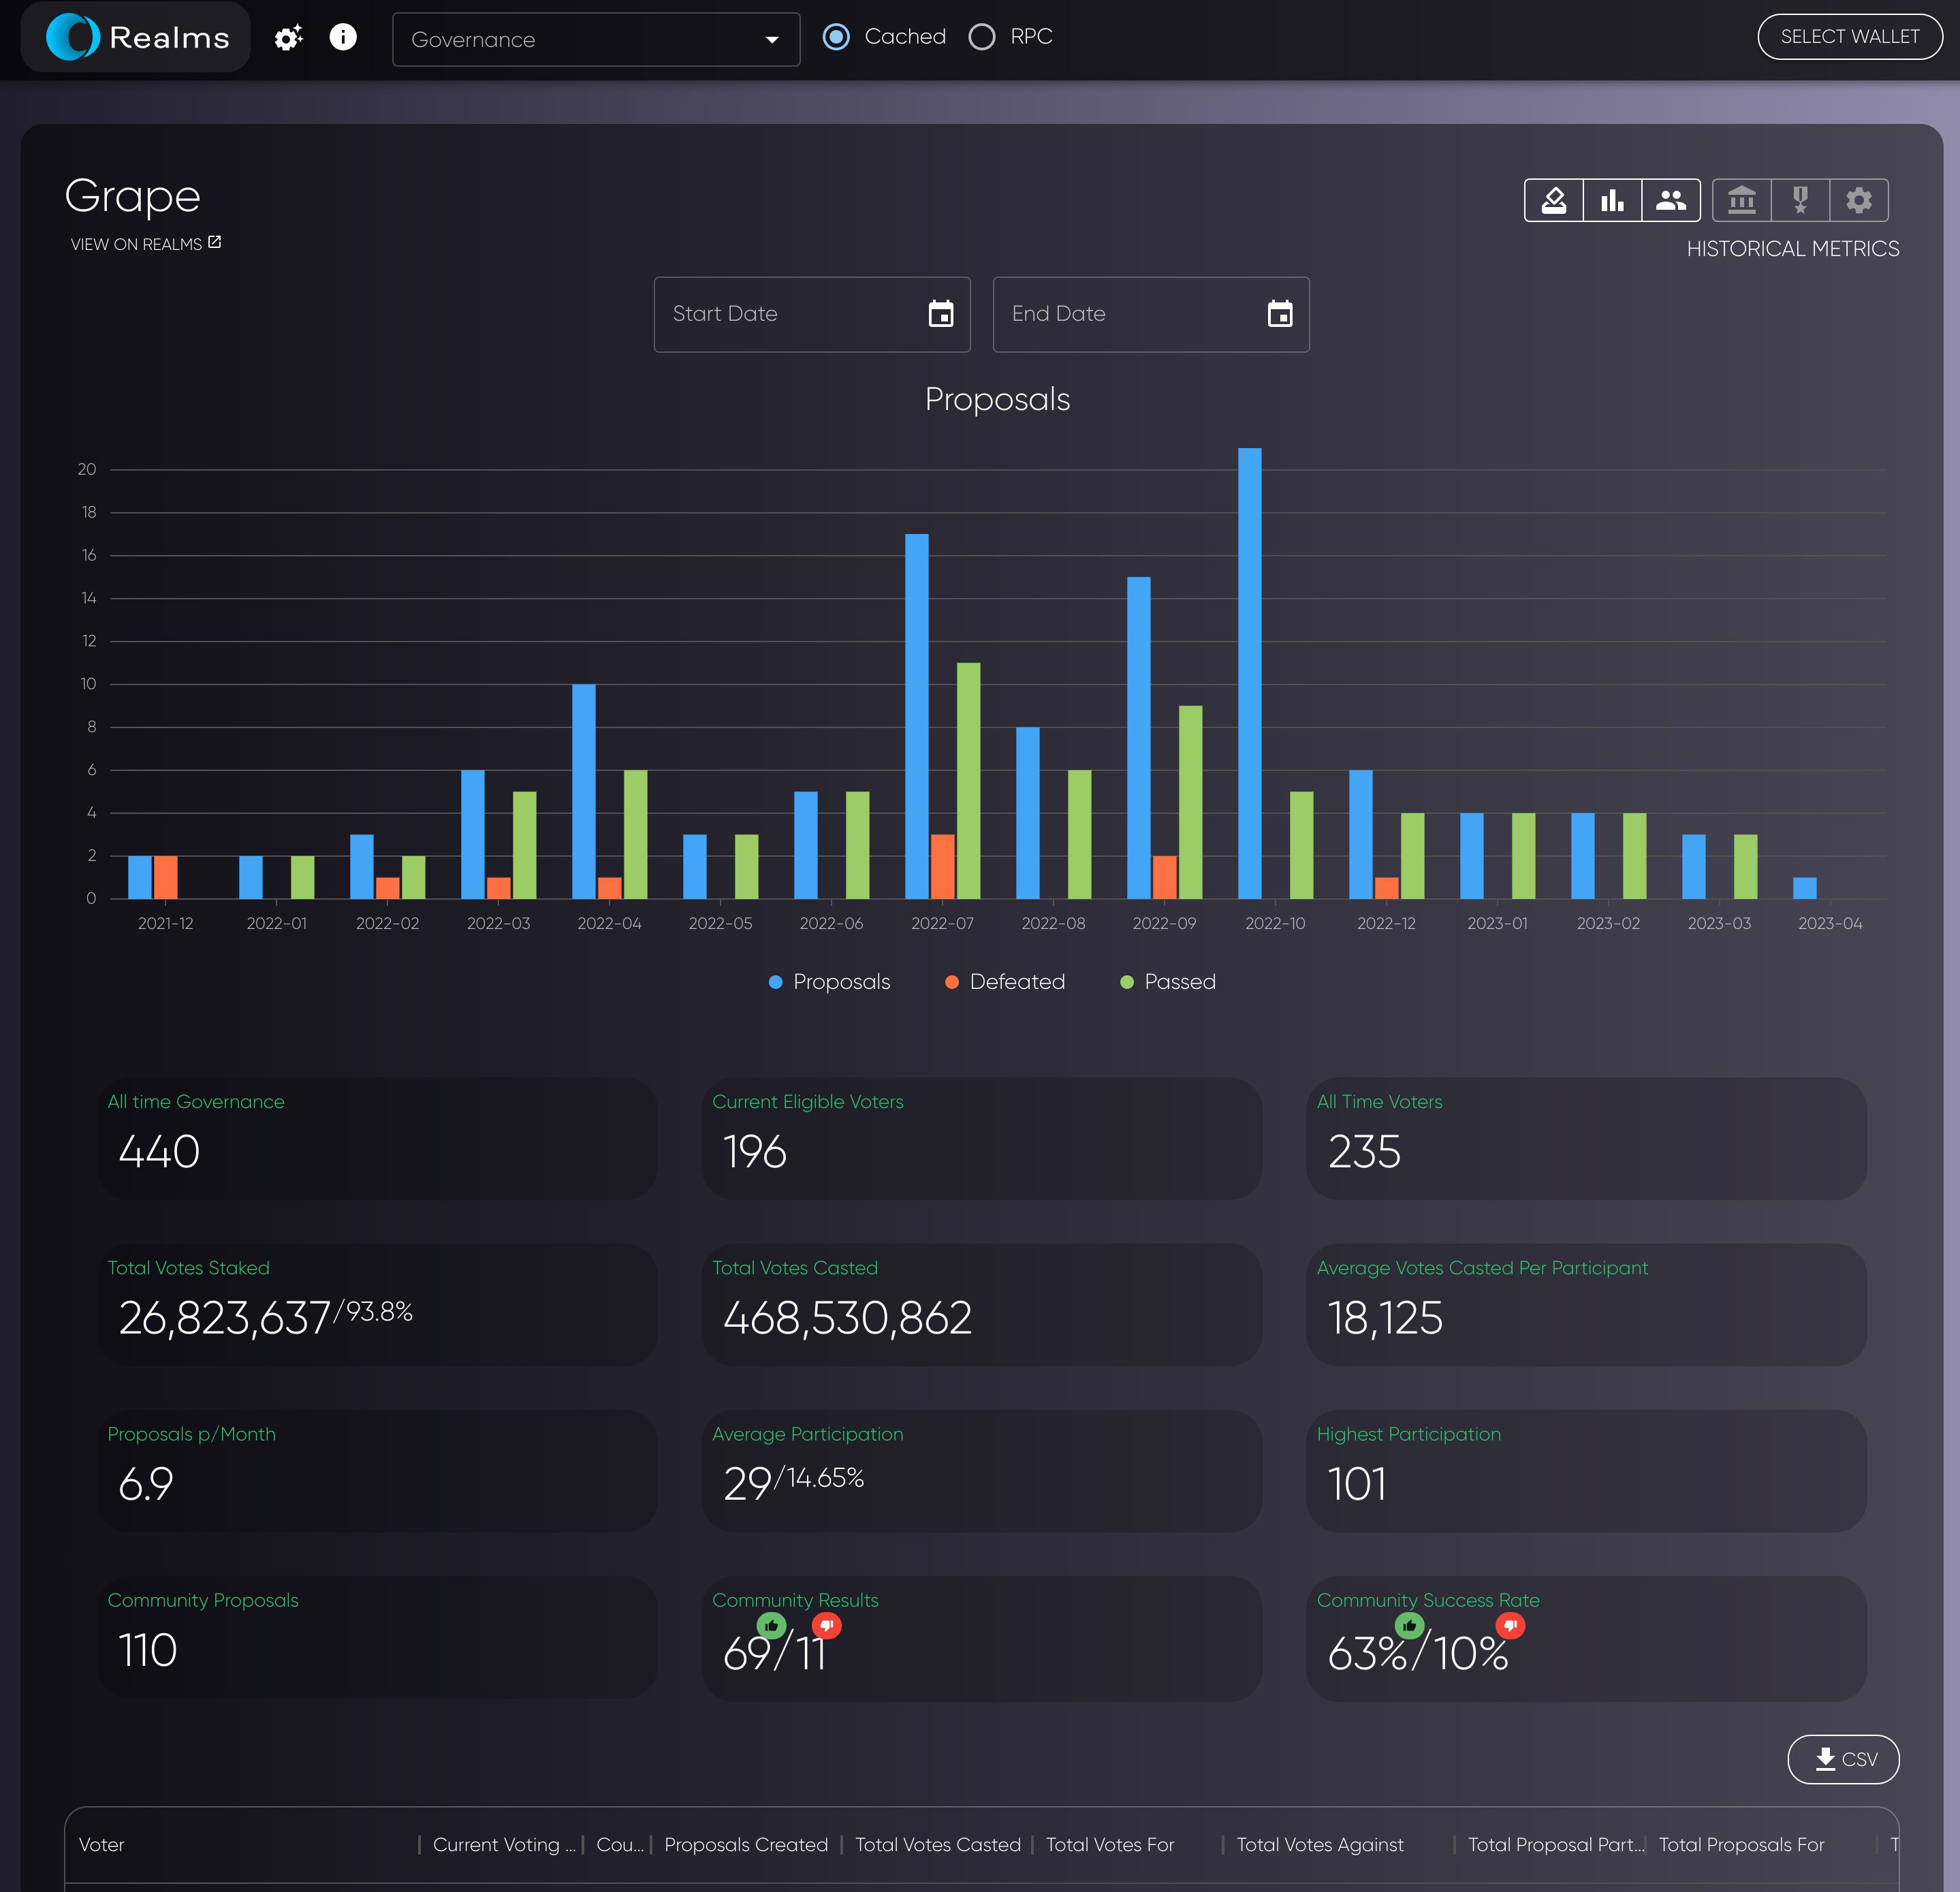1960x1892 pixels.
Task: Open VIEW ON REALMS link
Action: (x=145, y=243)
